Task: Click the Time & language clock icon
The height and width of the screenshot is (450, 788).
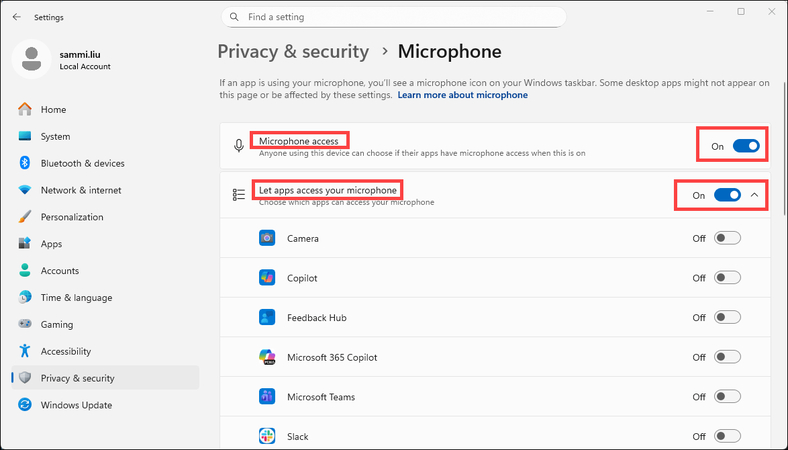Action: [x=25, y=297]
